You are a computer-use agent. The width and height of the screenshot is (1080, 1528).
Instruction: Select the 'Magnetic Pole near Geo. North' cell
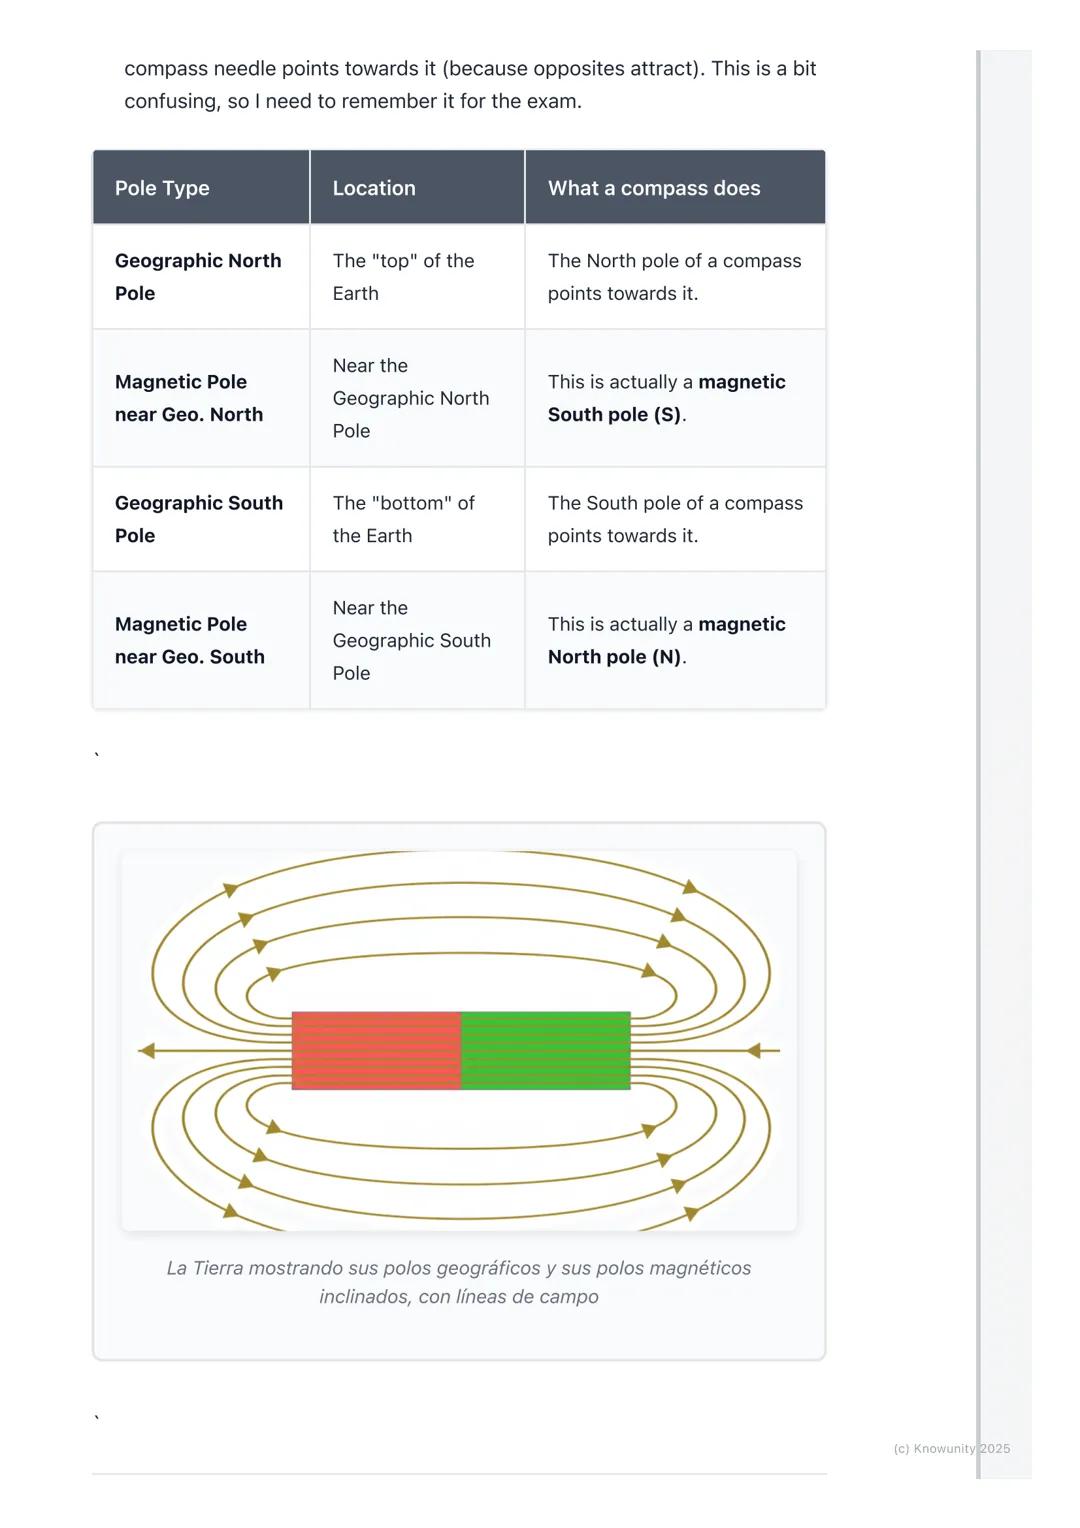[x=189, y=398]
